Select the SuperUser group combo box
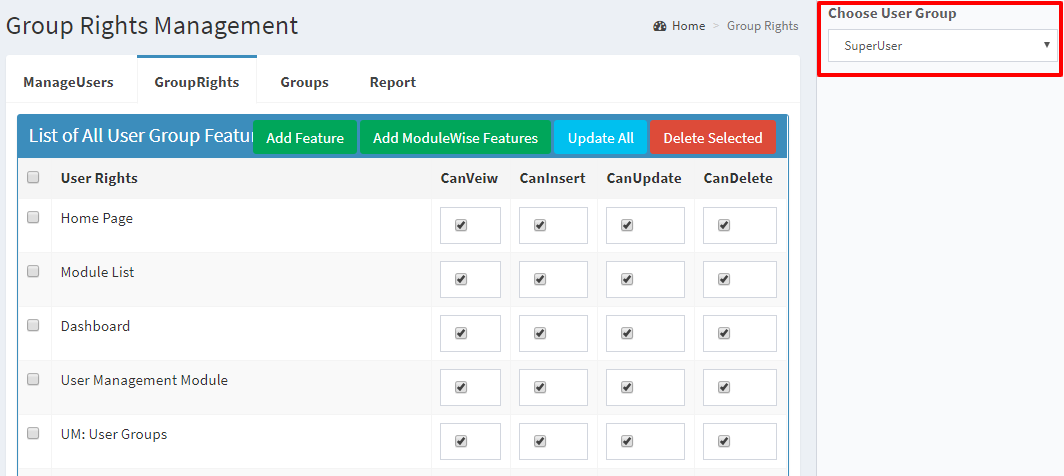 [943, 45]
